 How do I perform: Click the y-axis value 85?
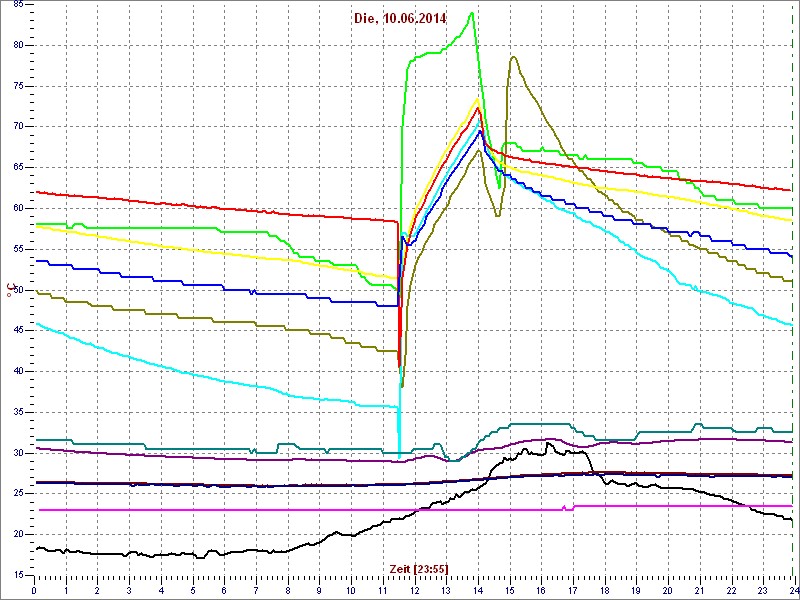pos(16,5)
